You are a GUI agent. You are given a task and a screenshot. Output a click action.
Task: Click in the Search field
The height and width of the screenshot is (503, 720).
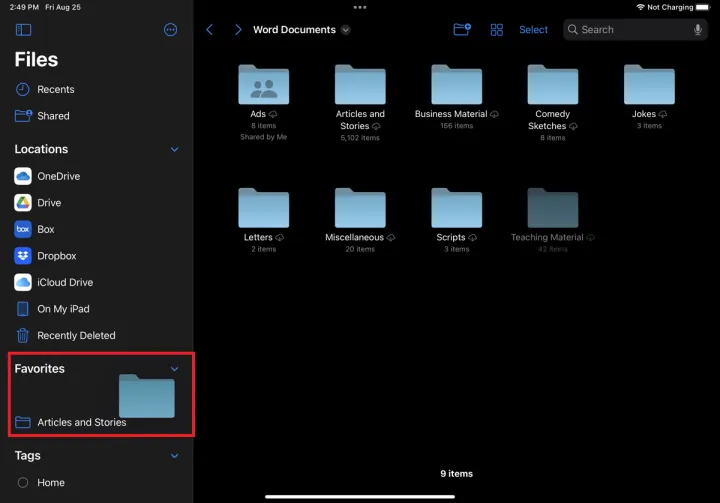(x=630, y=30)
